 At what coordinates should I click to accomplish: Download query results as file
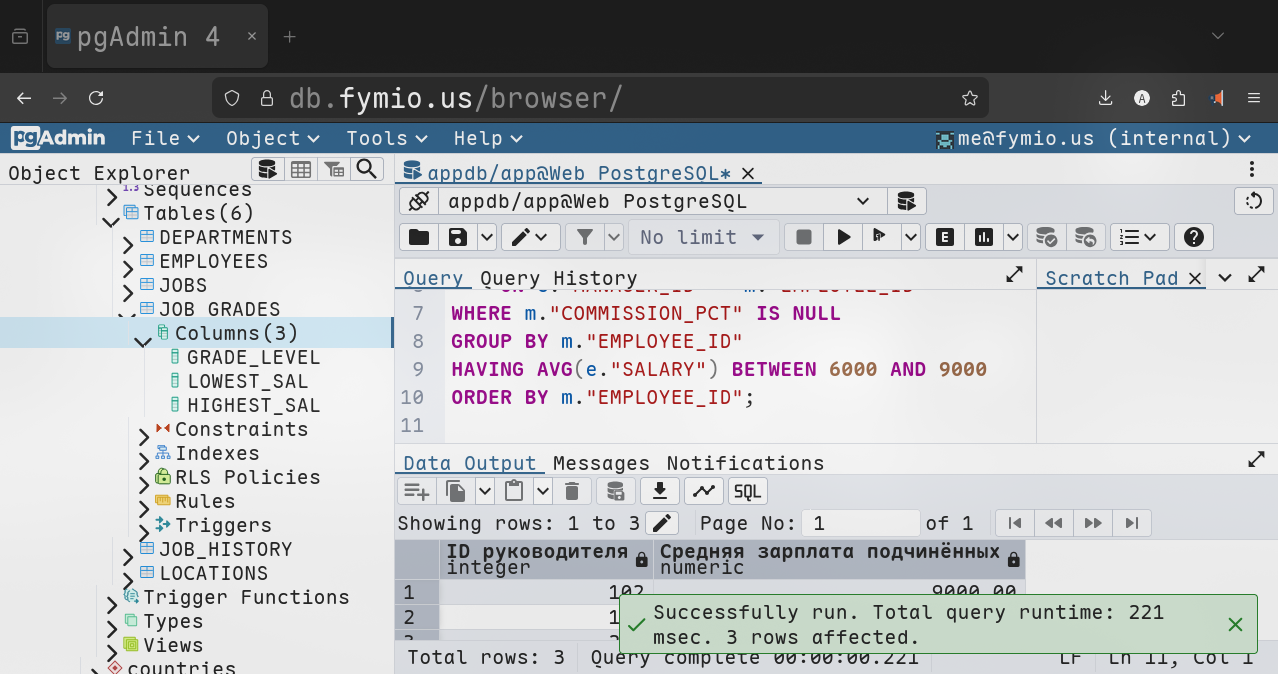(x=659, y=491)
